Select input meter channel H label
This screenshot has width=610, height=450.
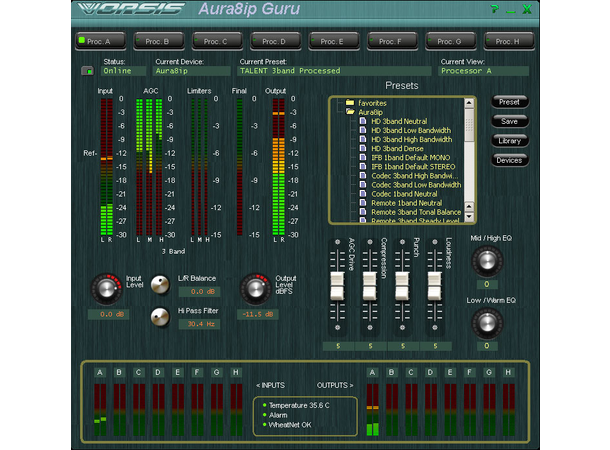click(236, 373)
